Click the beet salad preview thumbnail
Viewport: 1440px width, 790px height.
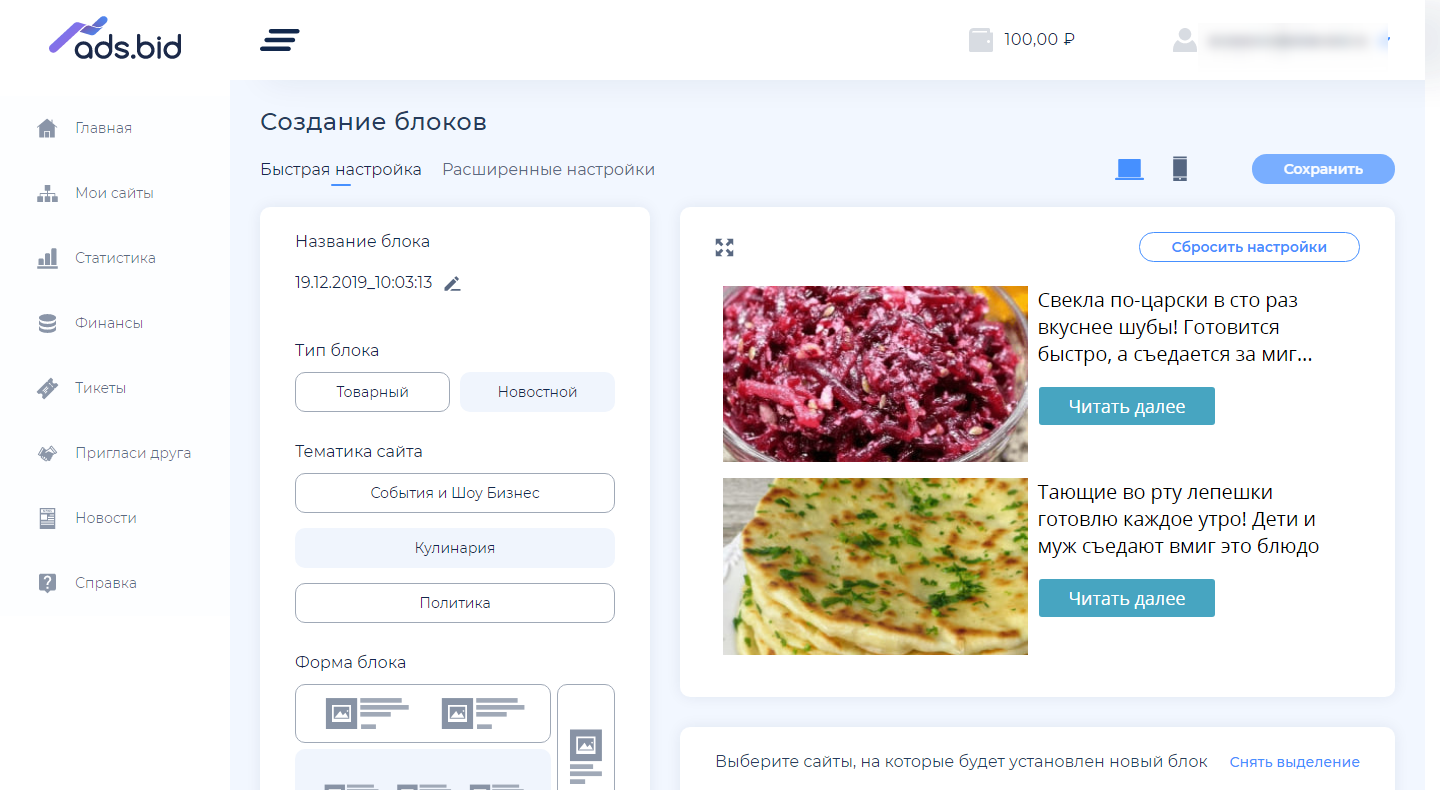click(875, 374)
